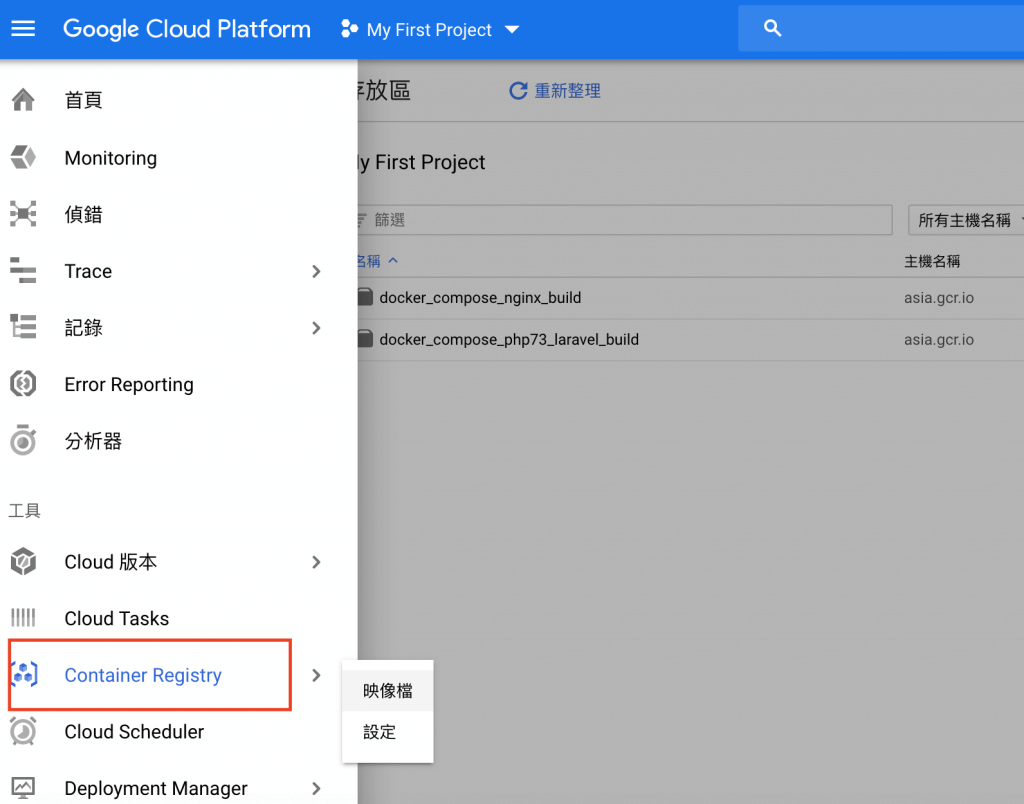Open Cloud 版本 menu entry
1024x804 pixels.
coord(110,562)
